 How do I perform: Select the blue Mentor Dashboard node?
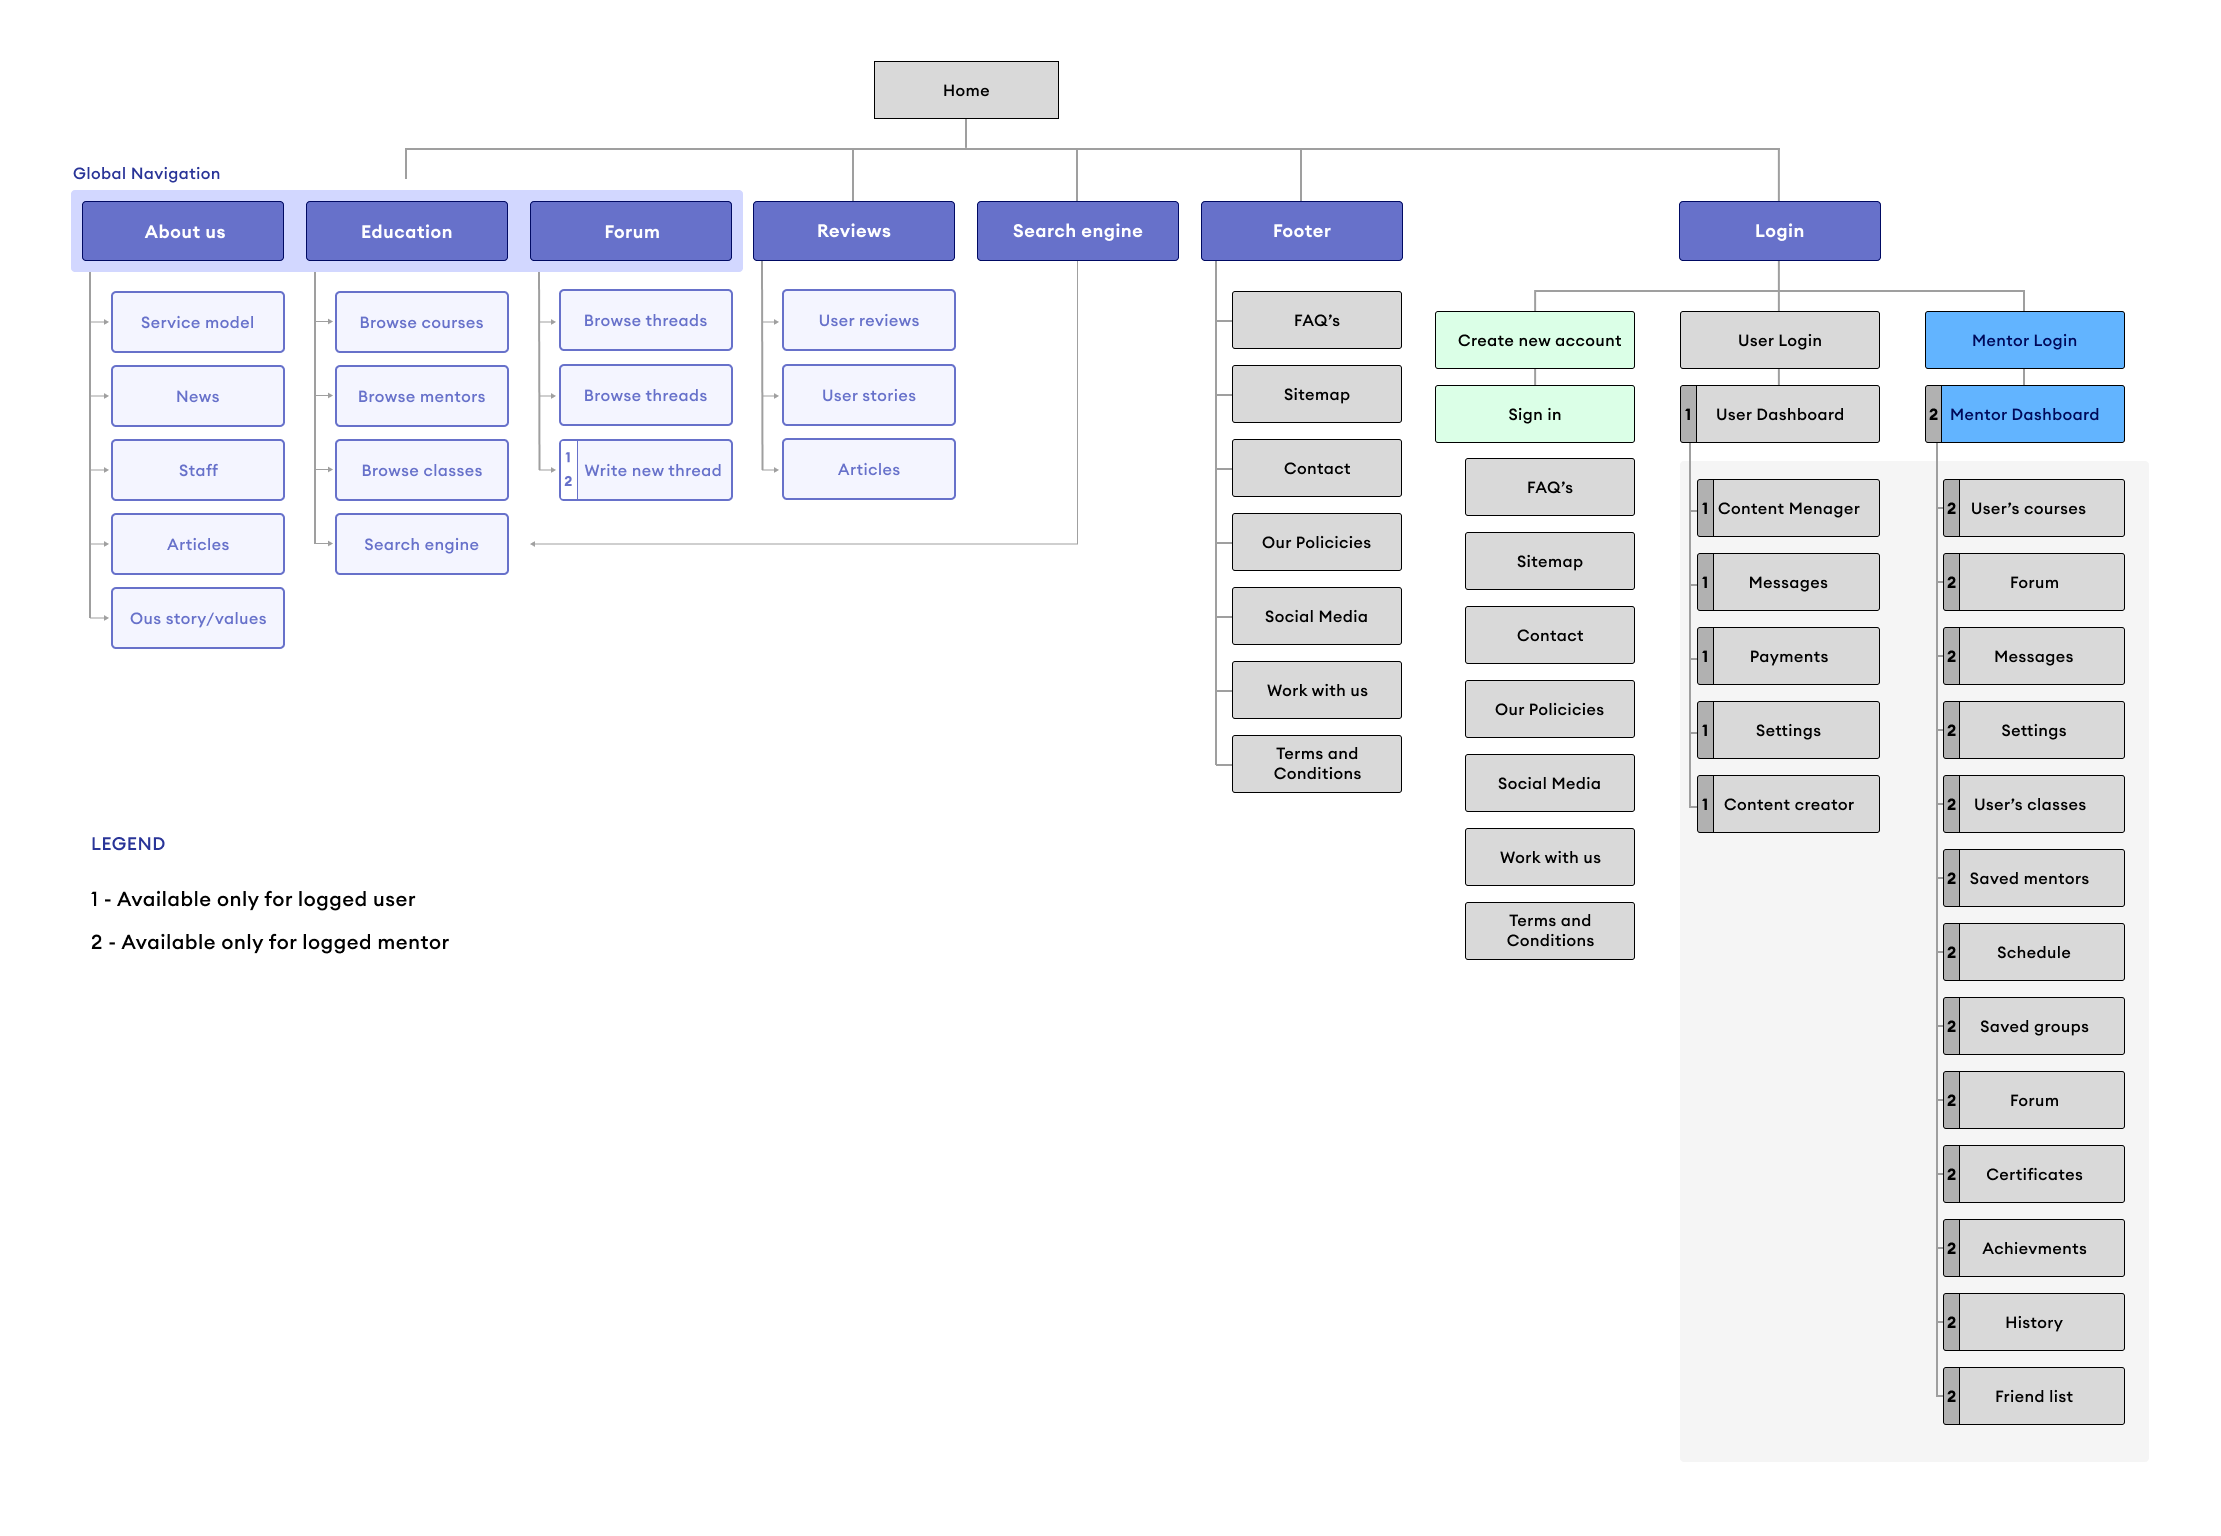coord(2024,414)
